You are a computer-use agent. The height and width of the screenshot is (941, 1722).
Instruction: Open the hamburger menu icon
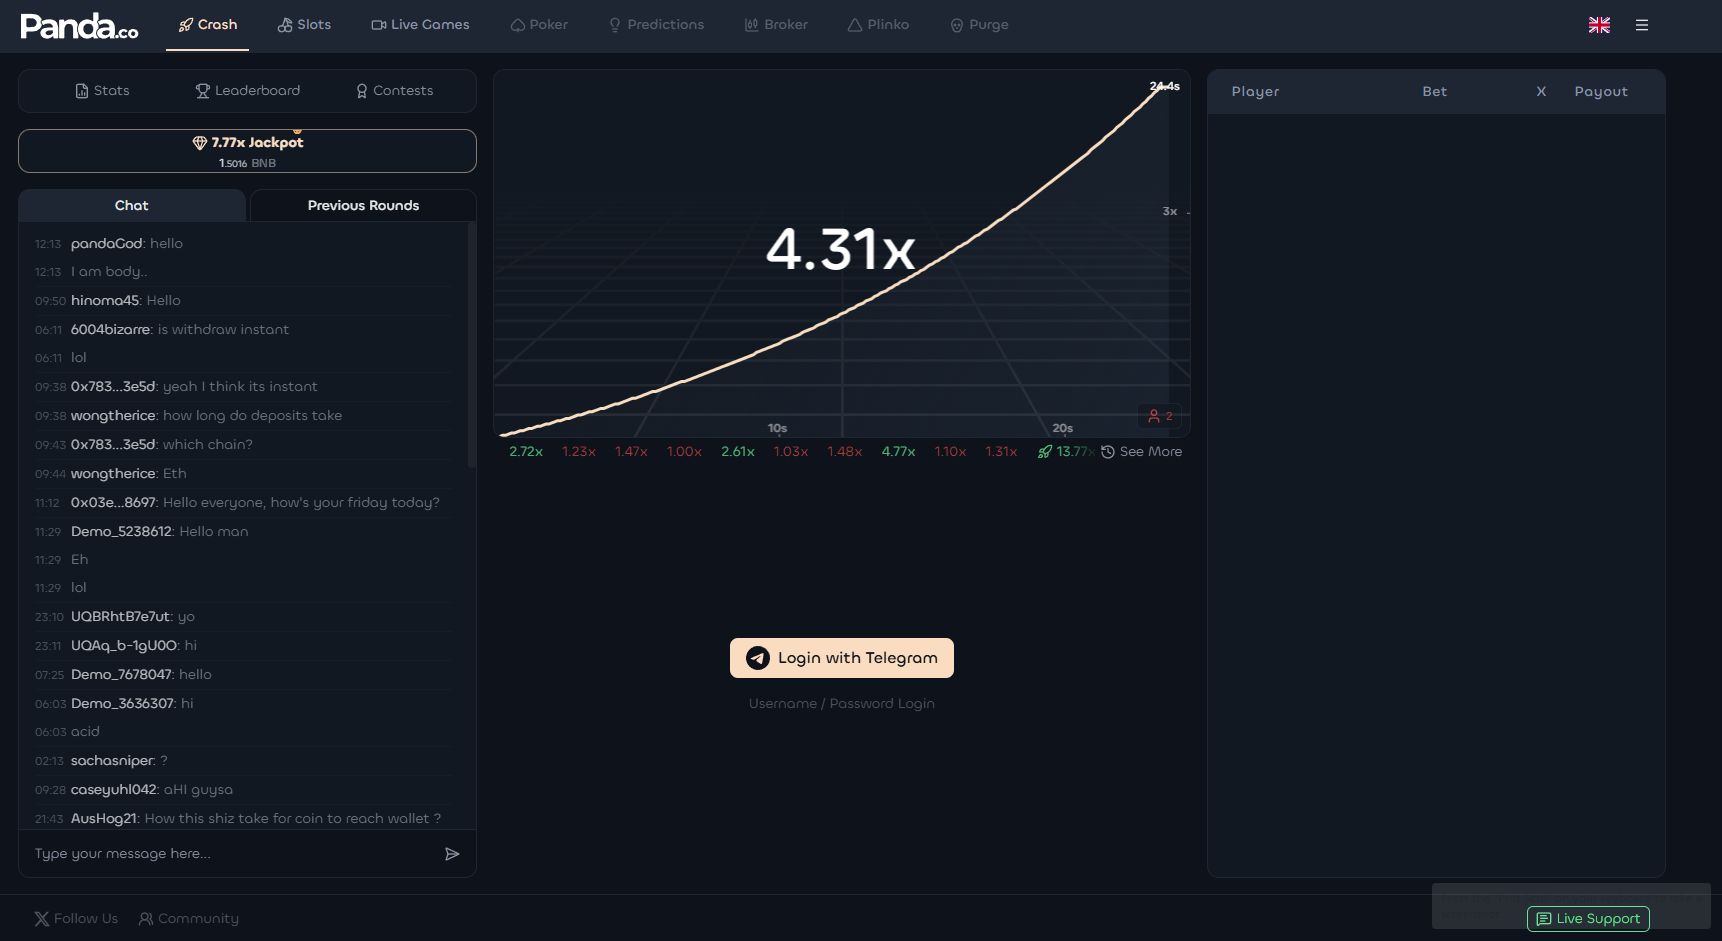[1642, 25]
